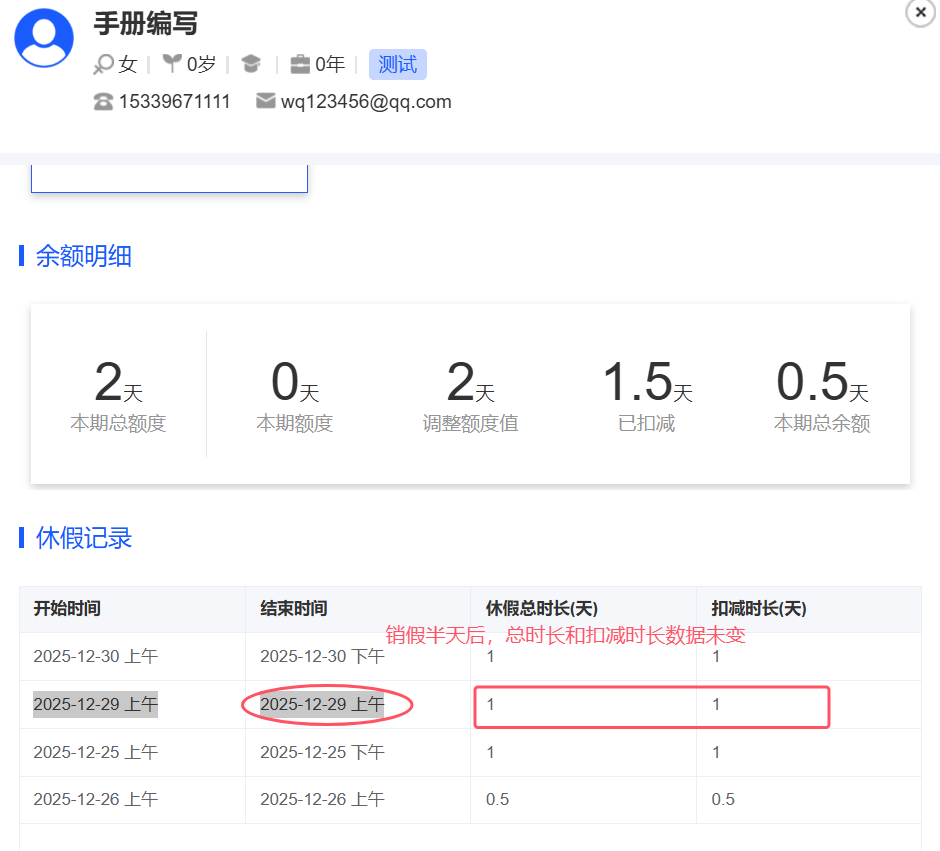Click the 结束时间 column header
940x851 pixels.
pyautogui.click(x=294, y=609)
